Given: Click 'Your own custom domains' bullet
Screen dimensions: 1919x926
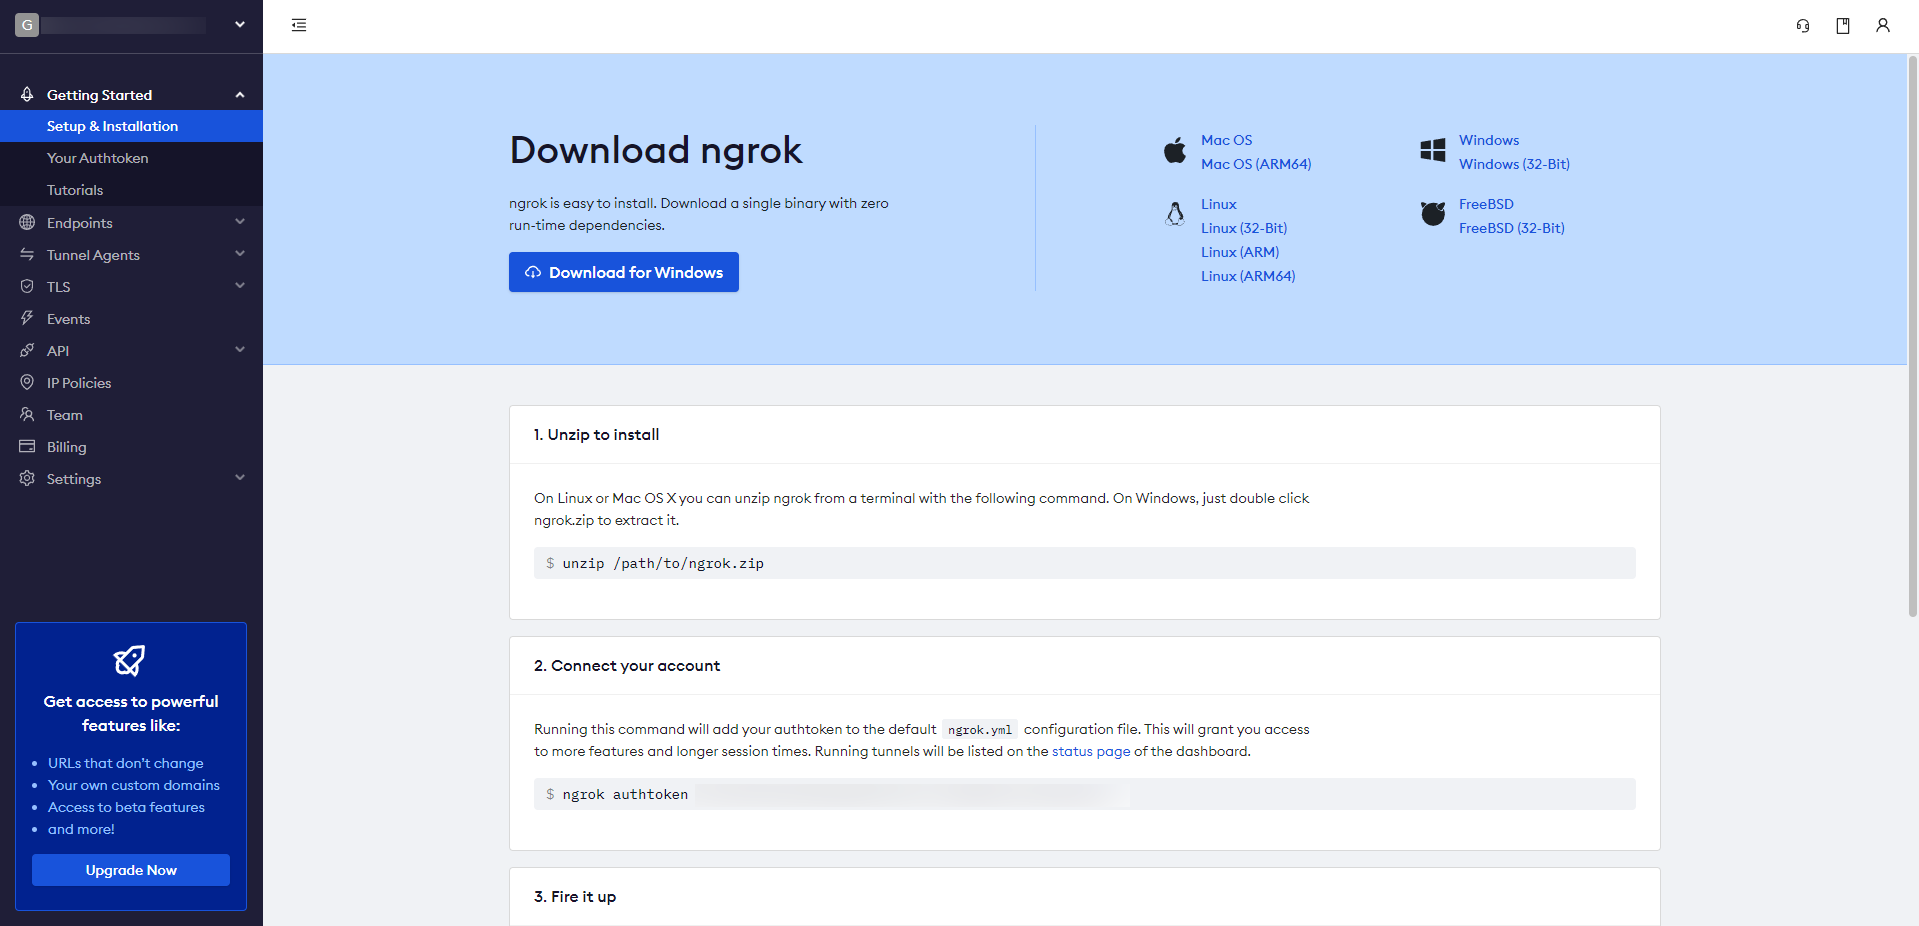Looking at the screenshot, I should (134, 785).
